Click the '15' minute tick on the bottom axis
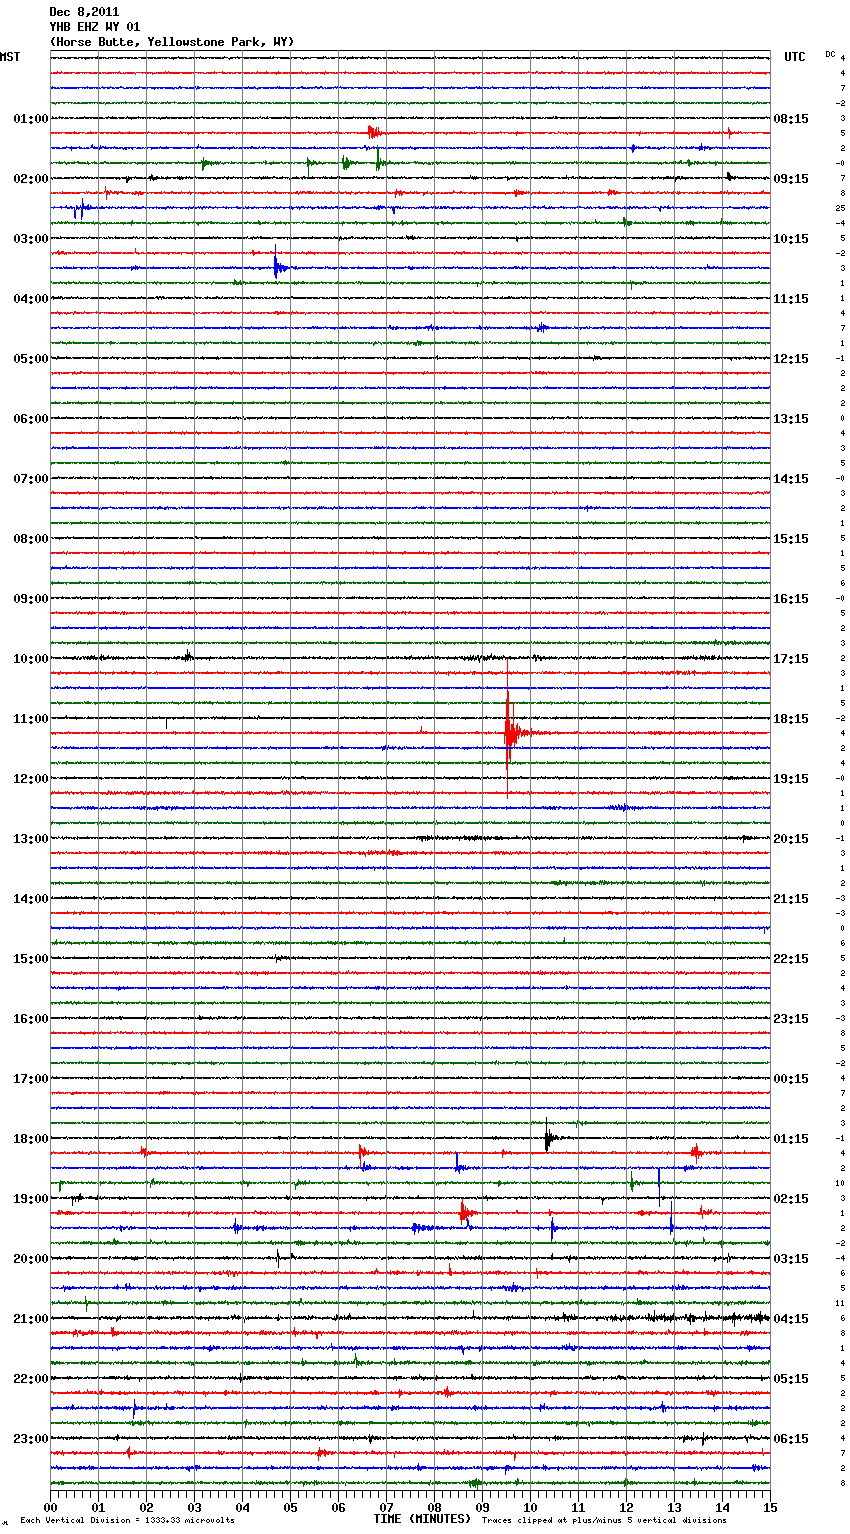The height and width of the screenshot is (1534, 850). 770,1507
